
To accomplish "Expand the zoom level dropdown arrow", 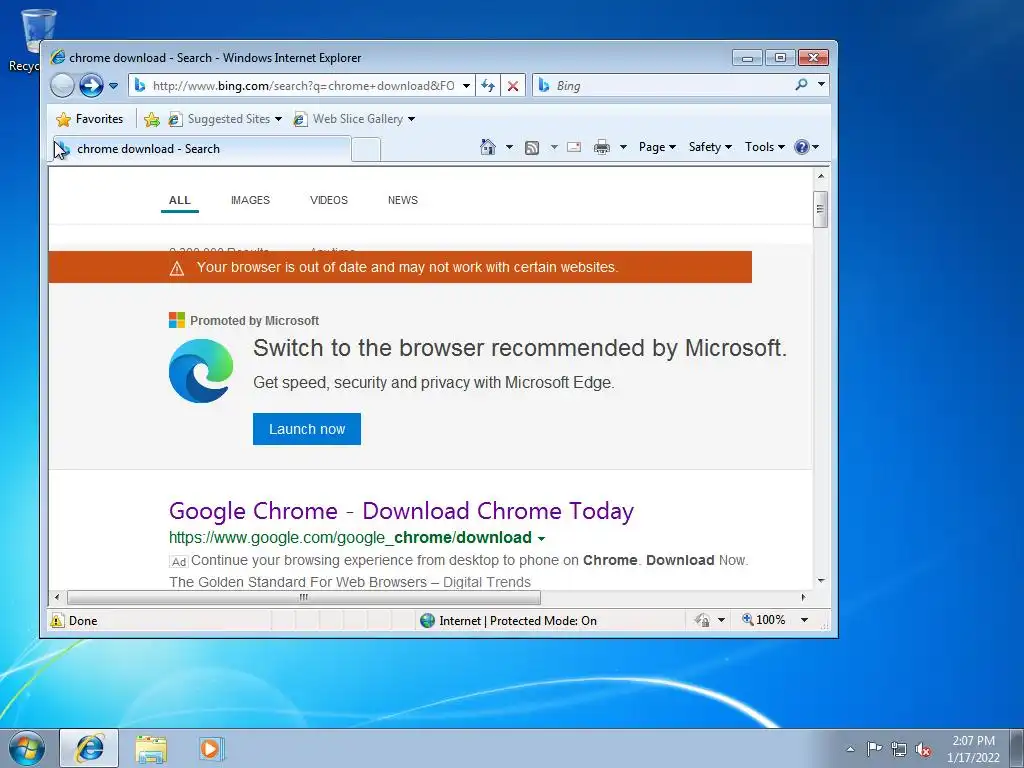I will click(805, 620).
